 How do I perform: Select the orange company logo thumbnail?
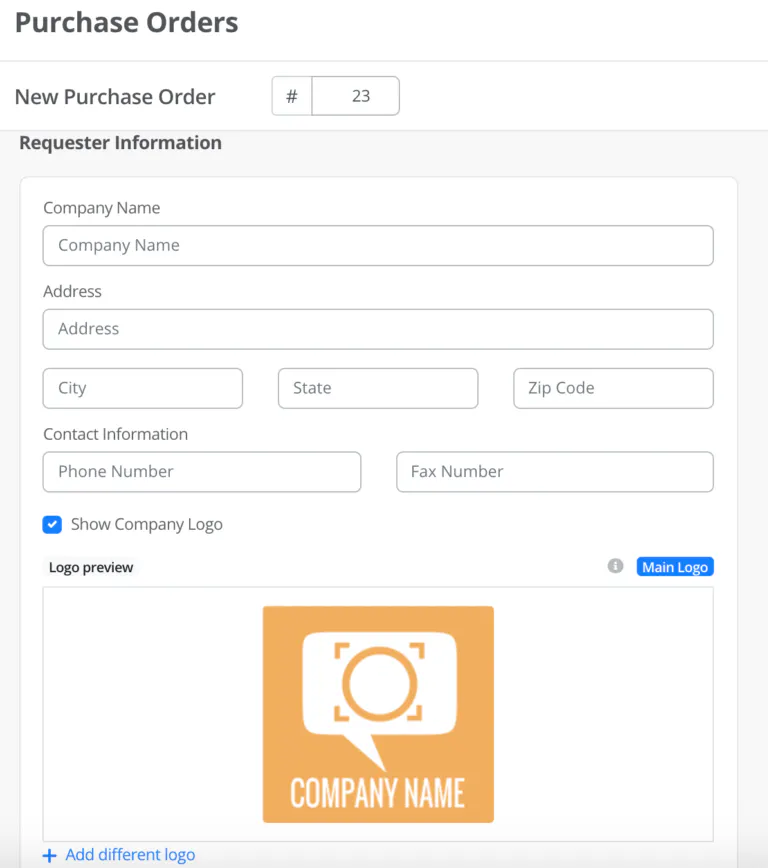pyautogui.click(x=378, y=713)
